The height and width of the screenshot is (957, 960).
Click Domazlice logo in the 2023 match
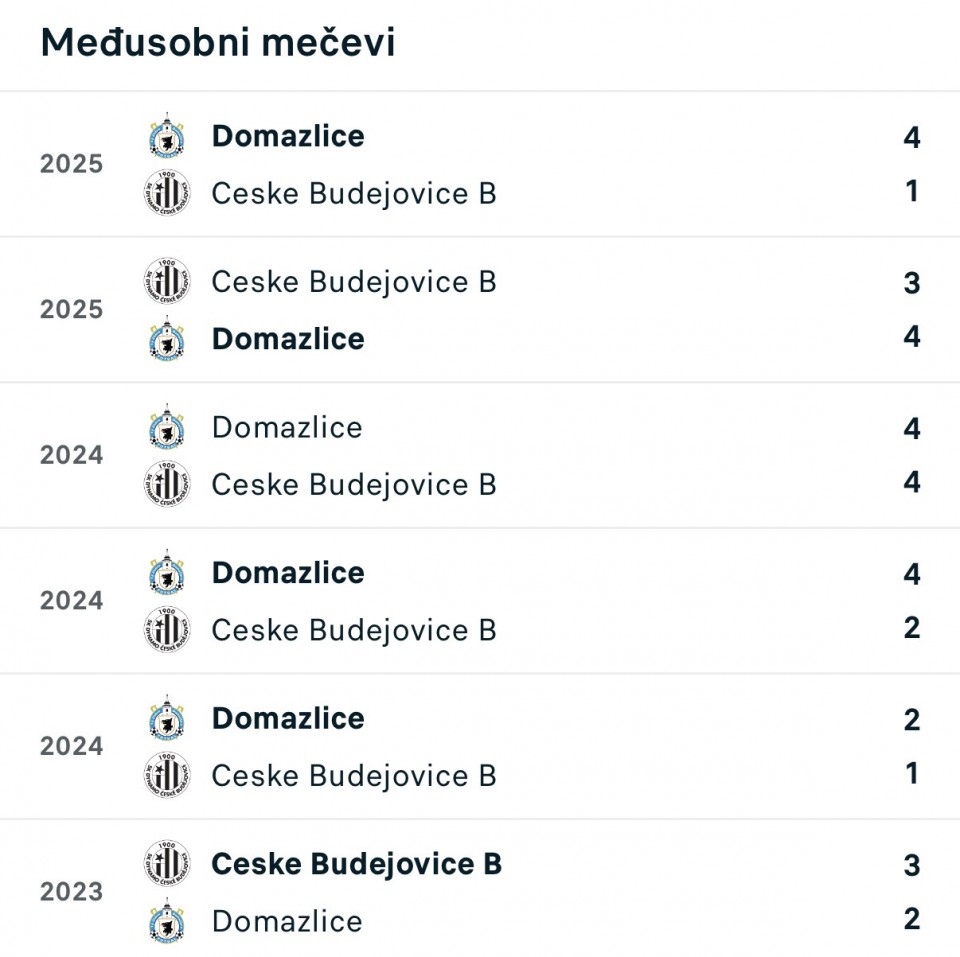click(167, 921)
